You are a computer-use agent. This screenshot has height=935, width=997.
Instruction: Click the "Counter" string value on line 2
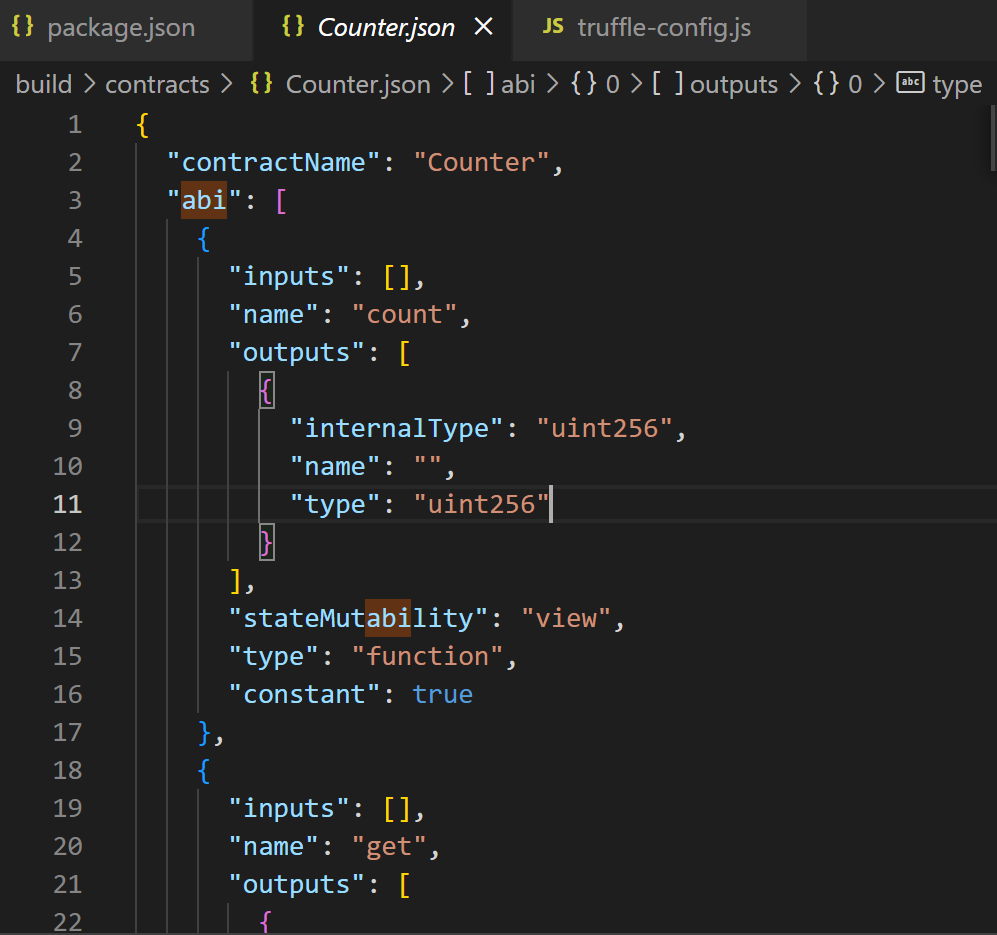click(x=481, y=163)
